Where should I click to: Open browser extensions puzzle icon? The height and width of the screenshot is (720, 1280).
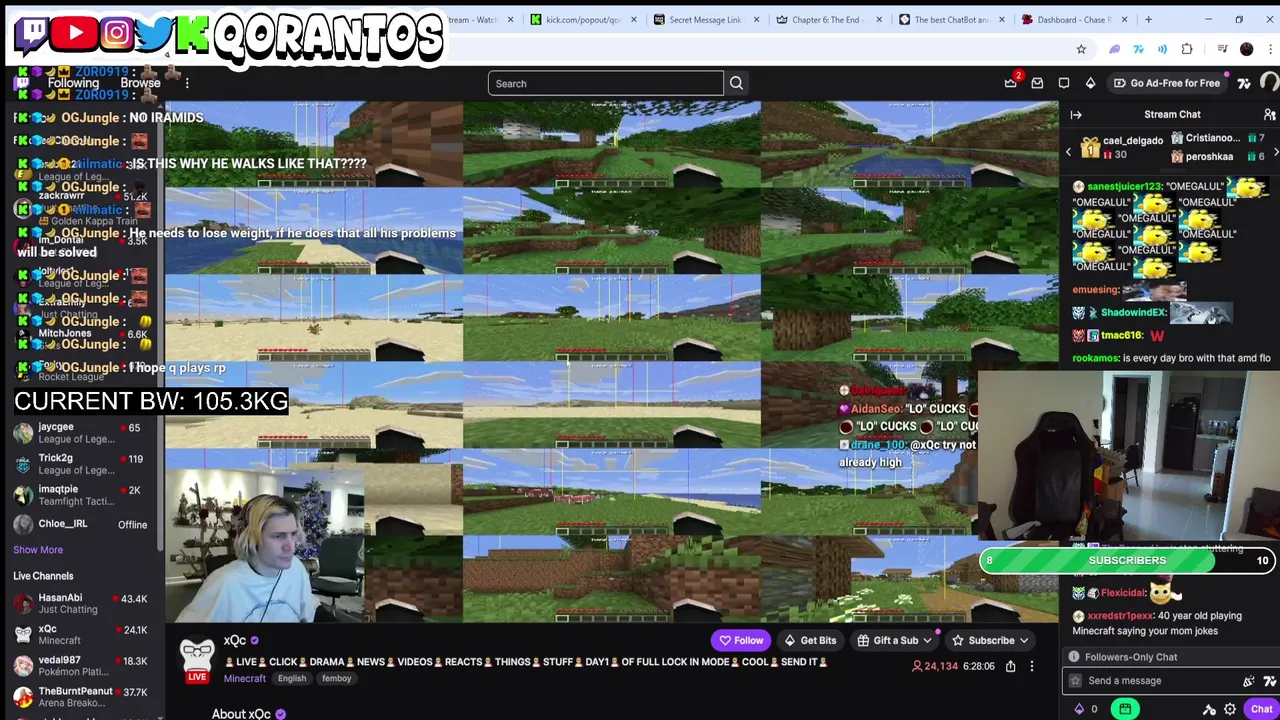click(x=1187, y=49)
